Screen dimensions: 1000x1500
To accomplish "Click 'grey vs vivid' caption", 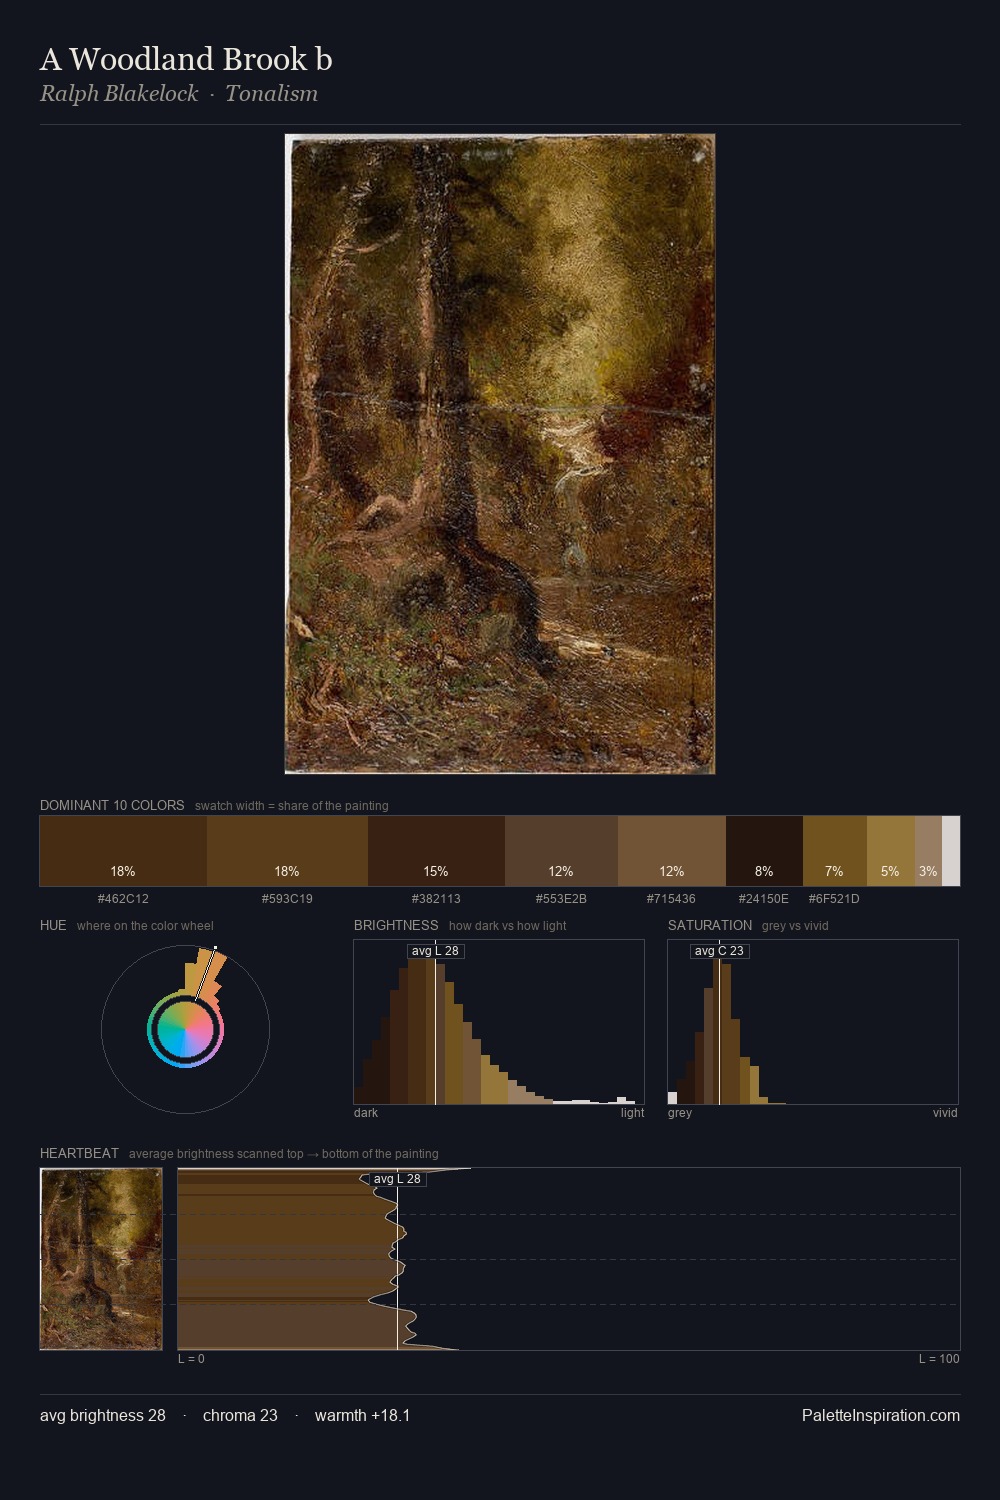I will [795, 926].
